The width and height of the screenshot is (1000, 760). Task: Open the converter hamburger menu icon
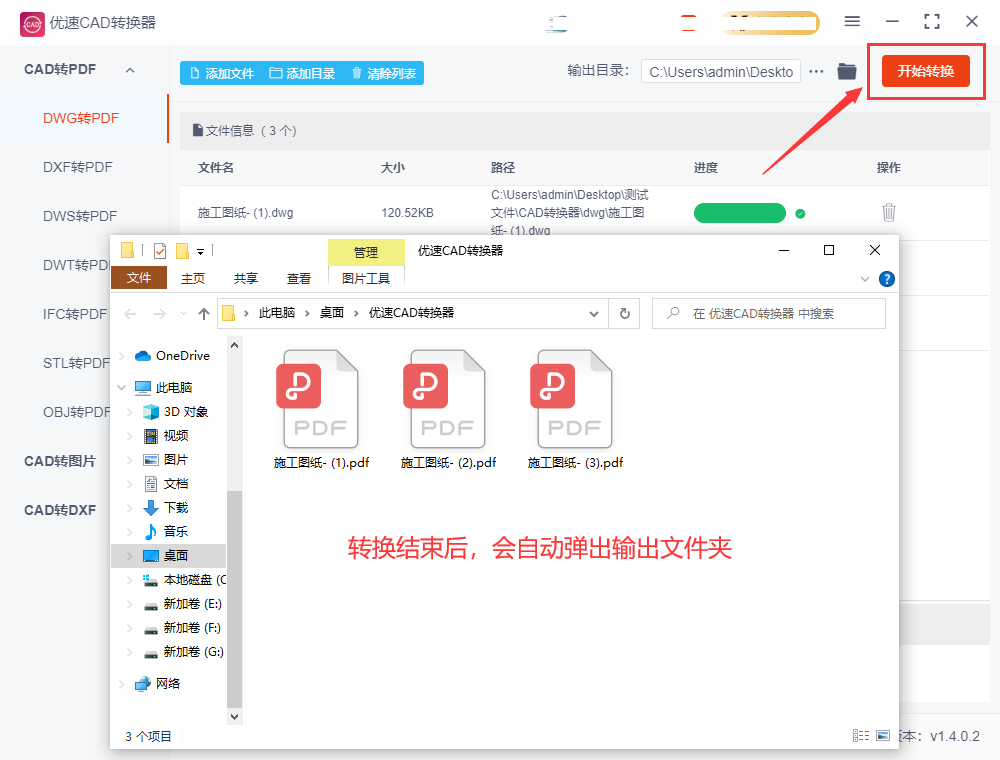pyautogui.click(x=852, y=22)
